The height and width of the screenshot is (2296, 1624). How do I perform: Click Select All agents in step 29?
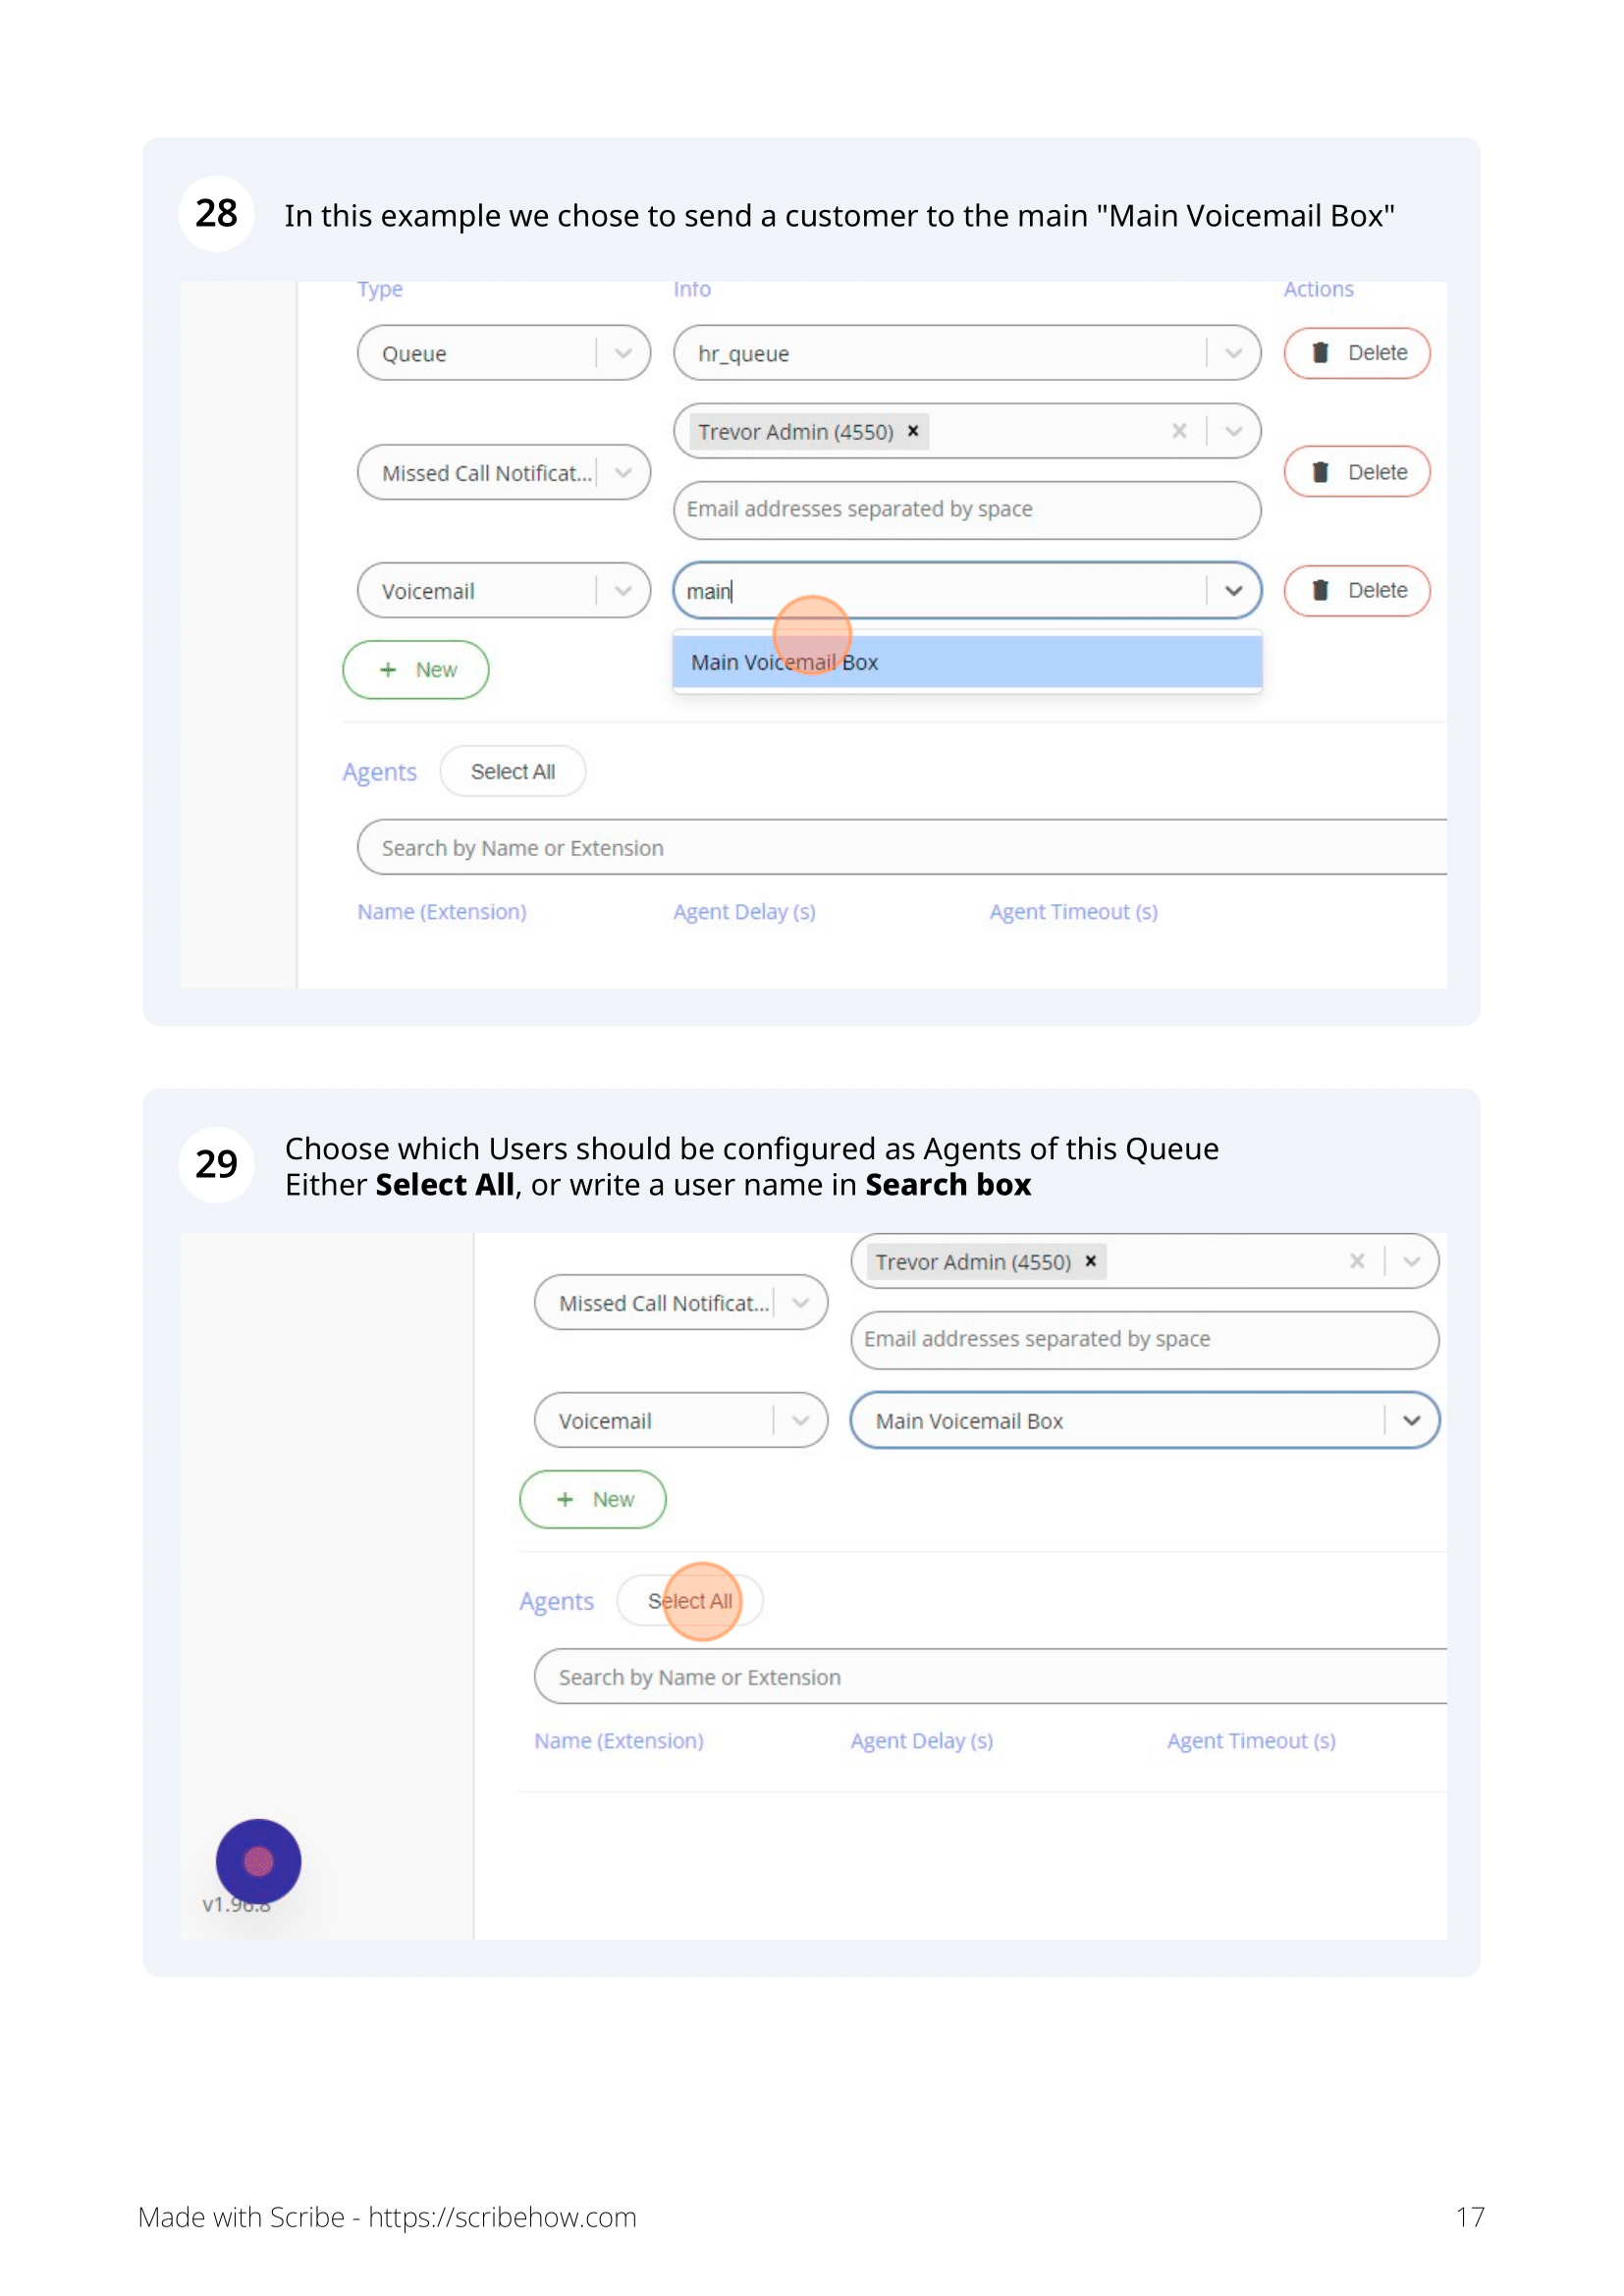690,1601
